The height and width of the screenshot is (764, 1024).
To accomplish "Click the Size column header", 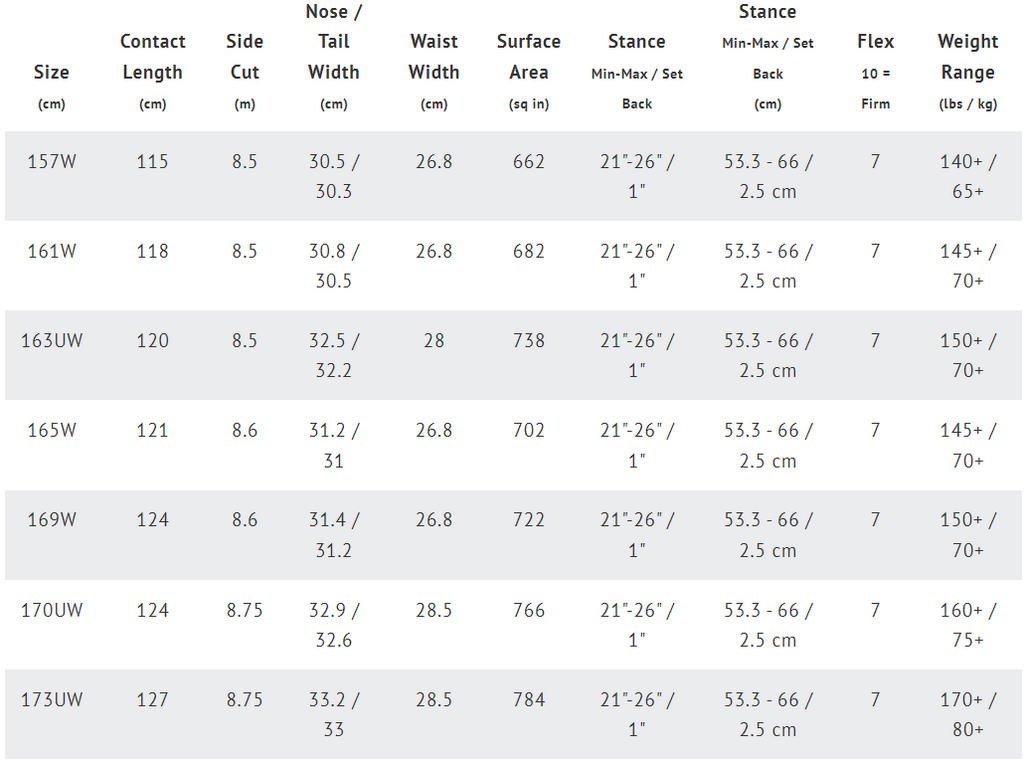I will [52, 86].
